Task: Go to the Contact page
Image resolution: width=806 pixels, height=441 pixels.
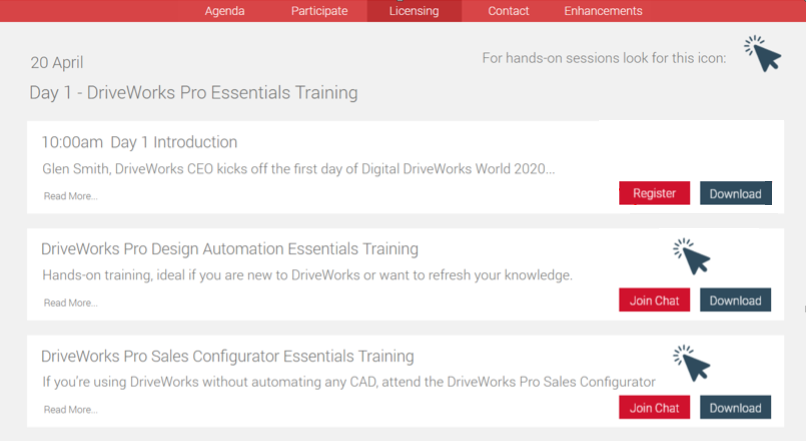Action: tap(508, 11)
